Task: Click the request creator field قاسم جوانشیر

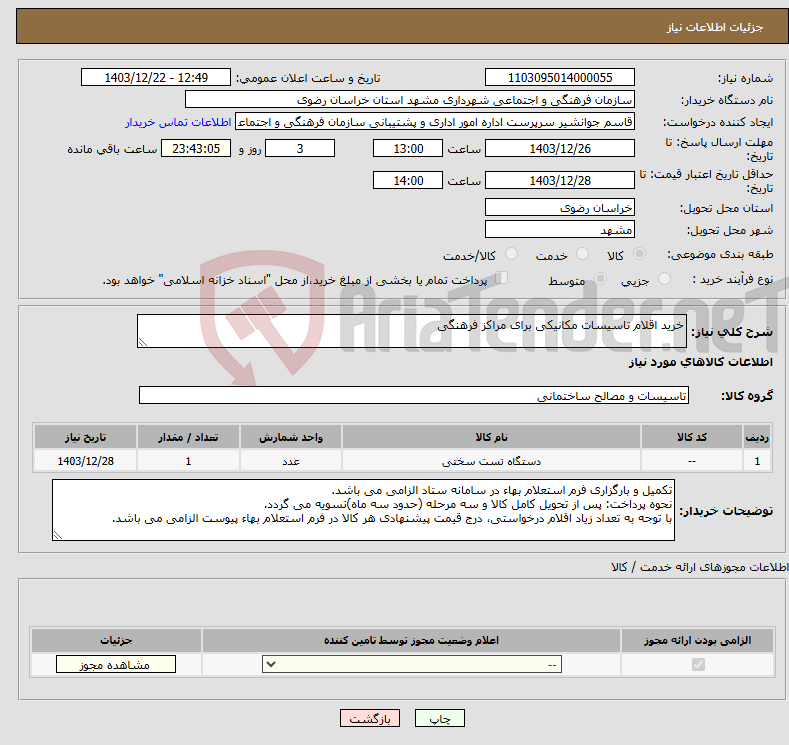Action: [x=435, y=122]
